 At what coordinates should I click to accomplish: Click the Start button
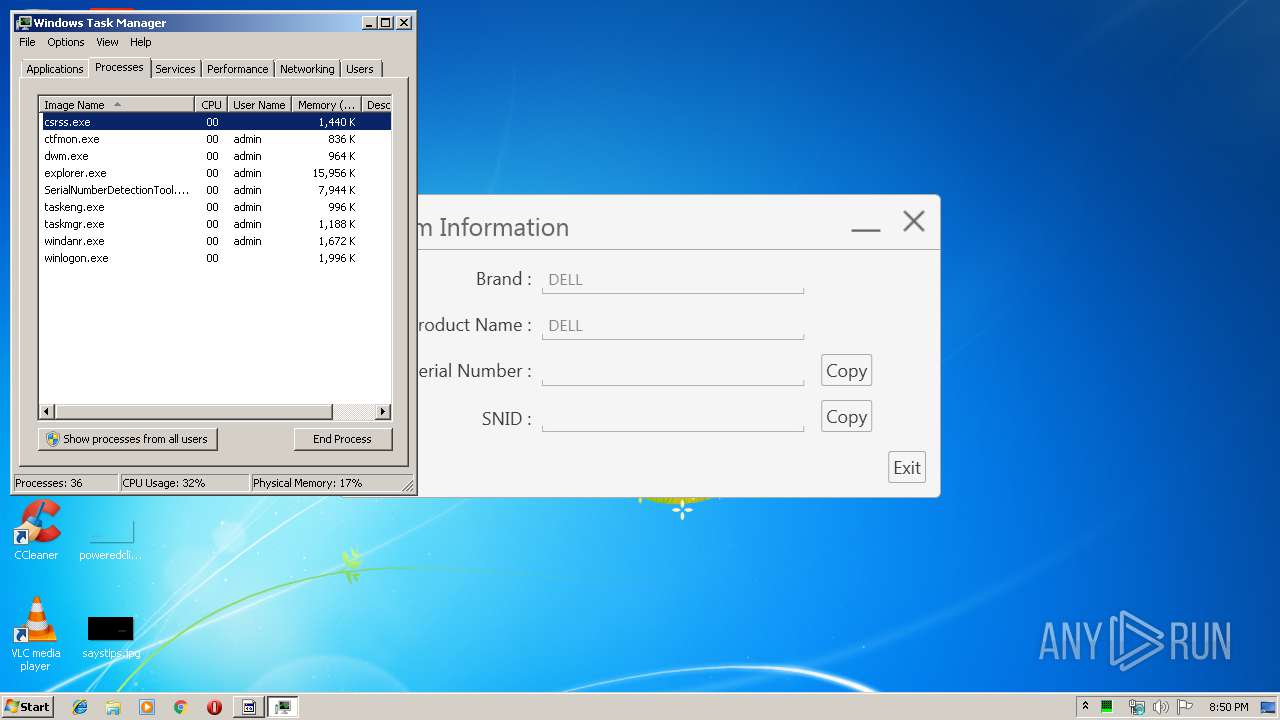[27, 707]
